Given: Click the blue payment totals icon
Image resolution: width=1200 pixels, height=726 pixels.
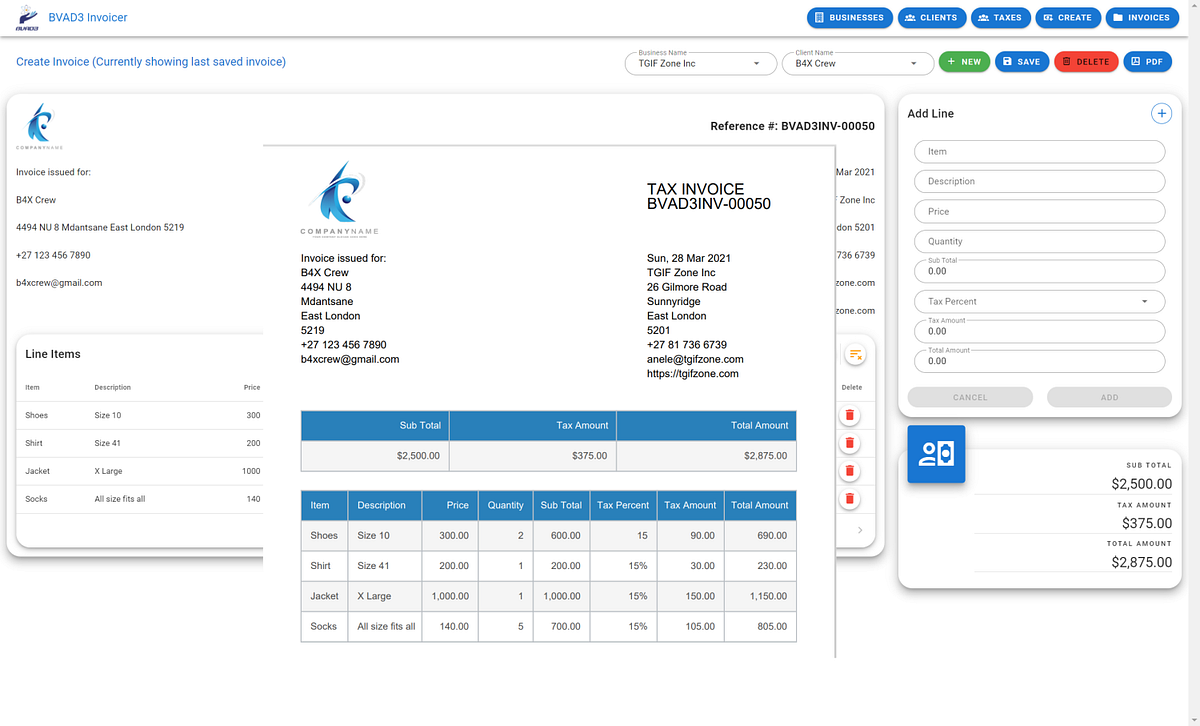Looking at the screenshot, I should tap(936, 454).
